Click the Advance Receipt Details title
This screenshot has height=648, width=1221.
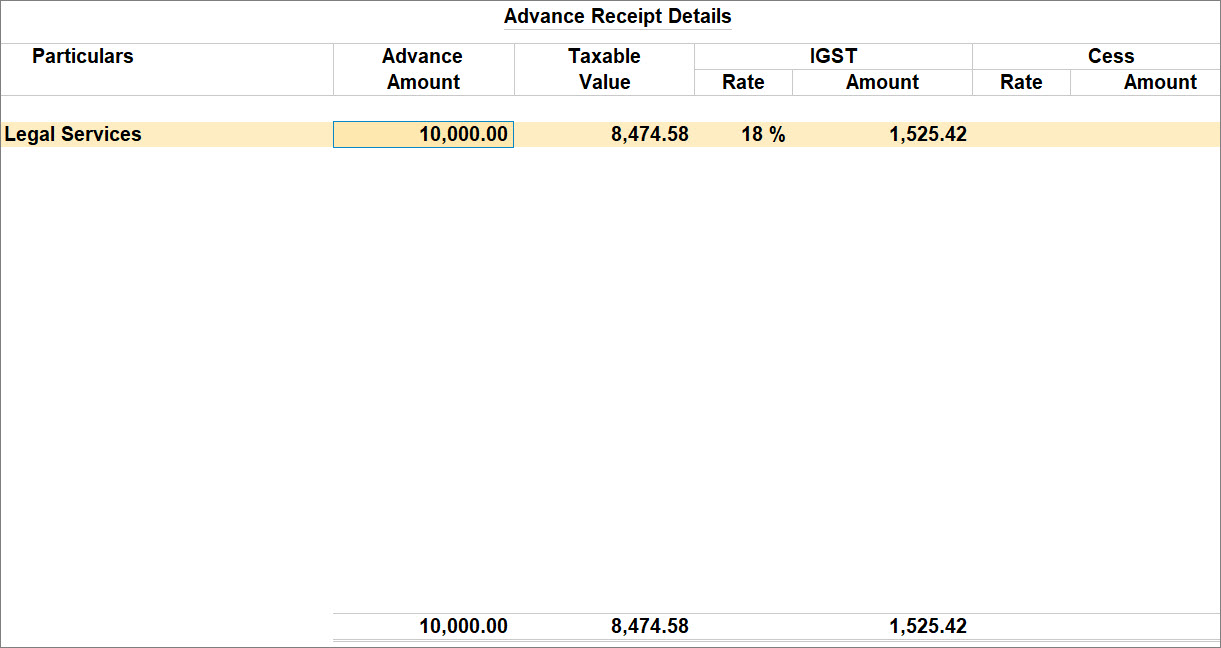click(x=617, y=16)
